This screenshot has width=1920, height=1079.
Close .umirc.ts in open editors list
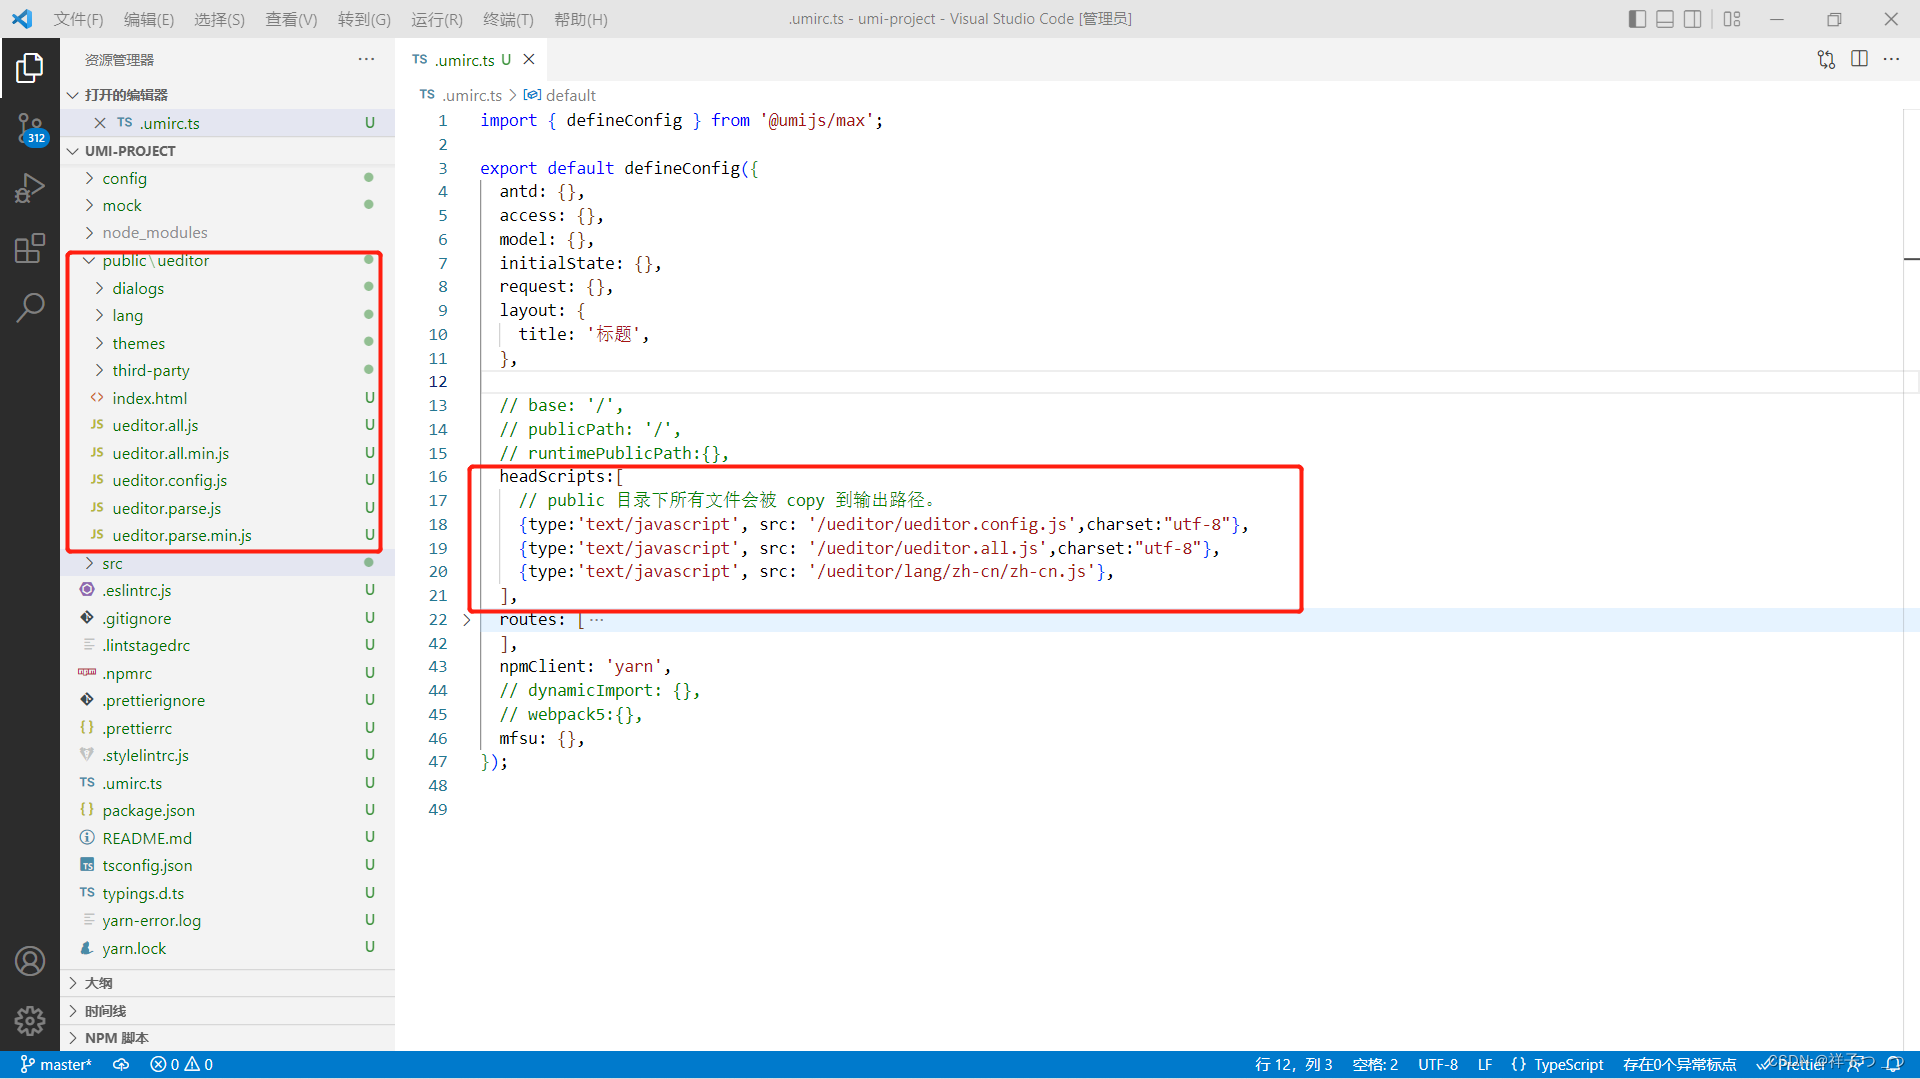tap(100, 123)
